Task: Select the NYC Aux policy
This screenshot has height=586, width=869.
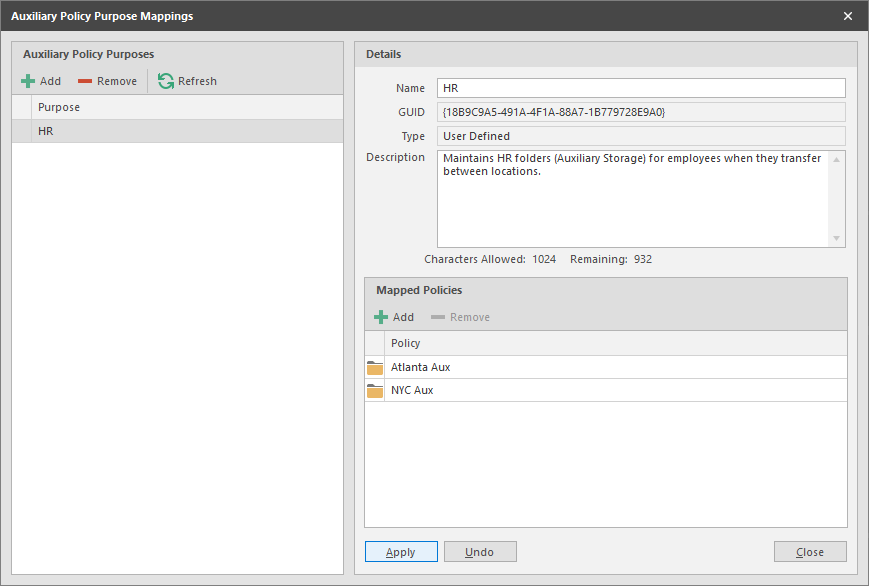Action: pyautogui.click(x=606, y=390)
